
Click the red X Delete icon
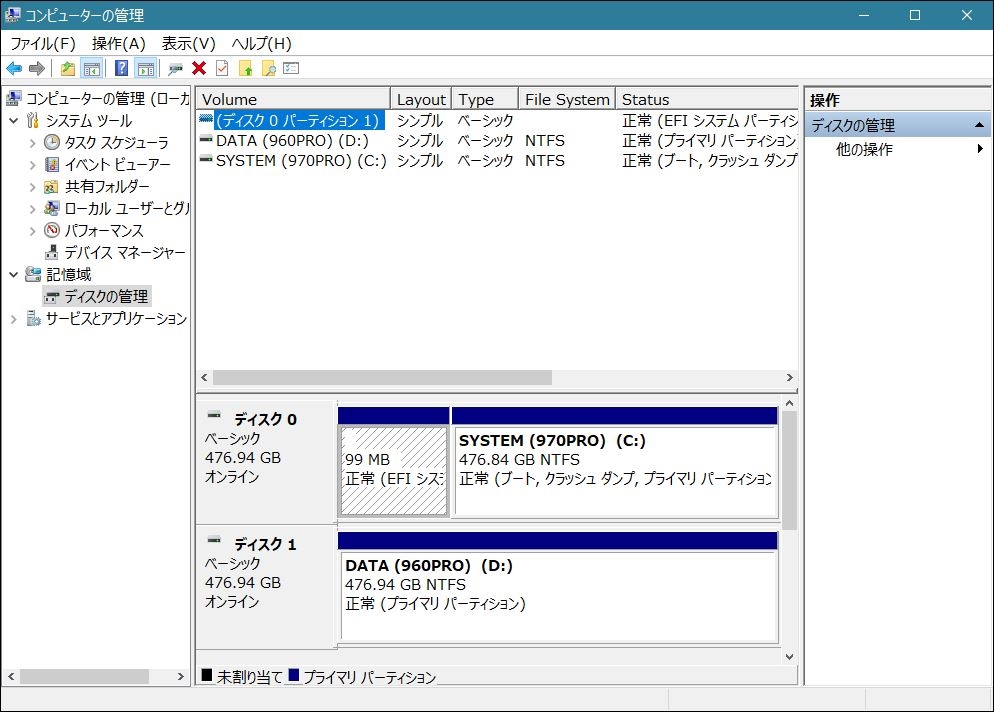point(199,68)
